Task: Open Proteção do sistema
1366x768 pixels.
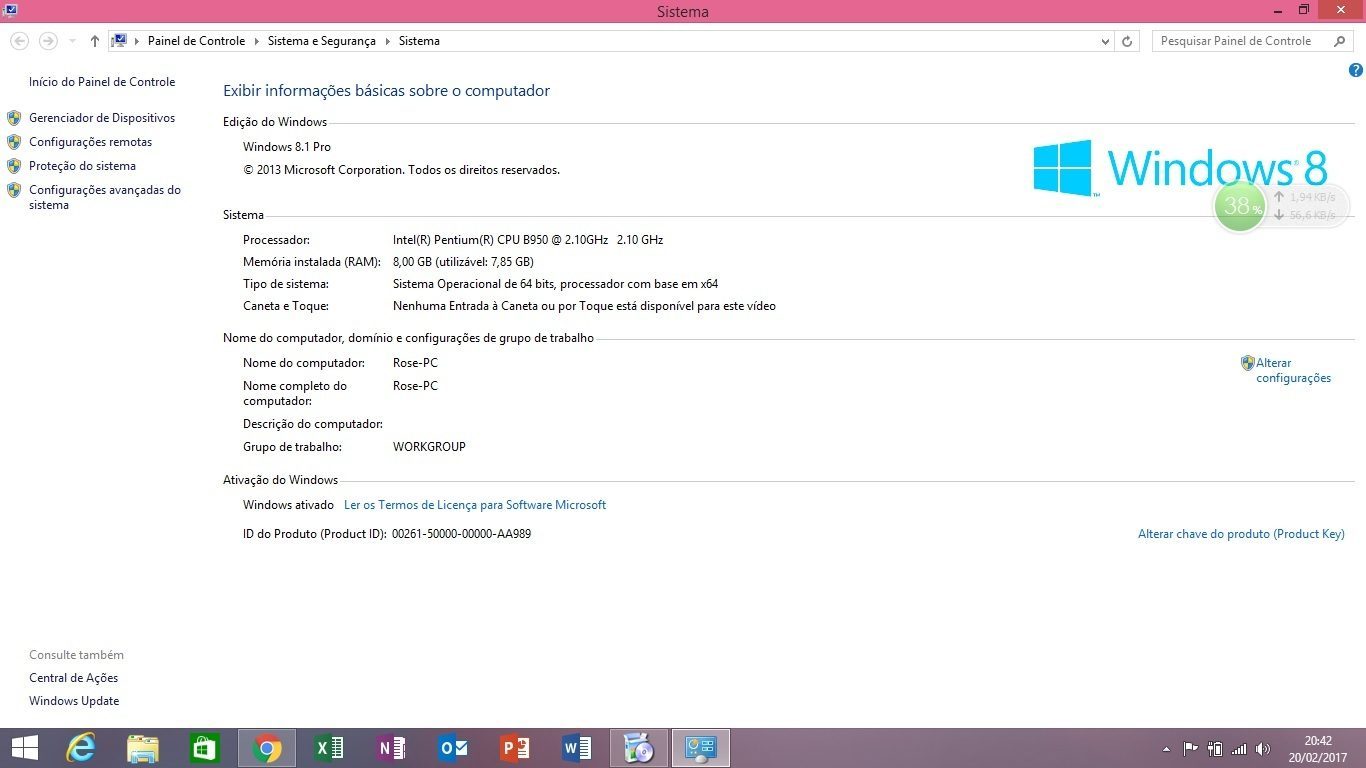Action: pos(82,166)
